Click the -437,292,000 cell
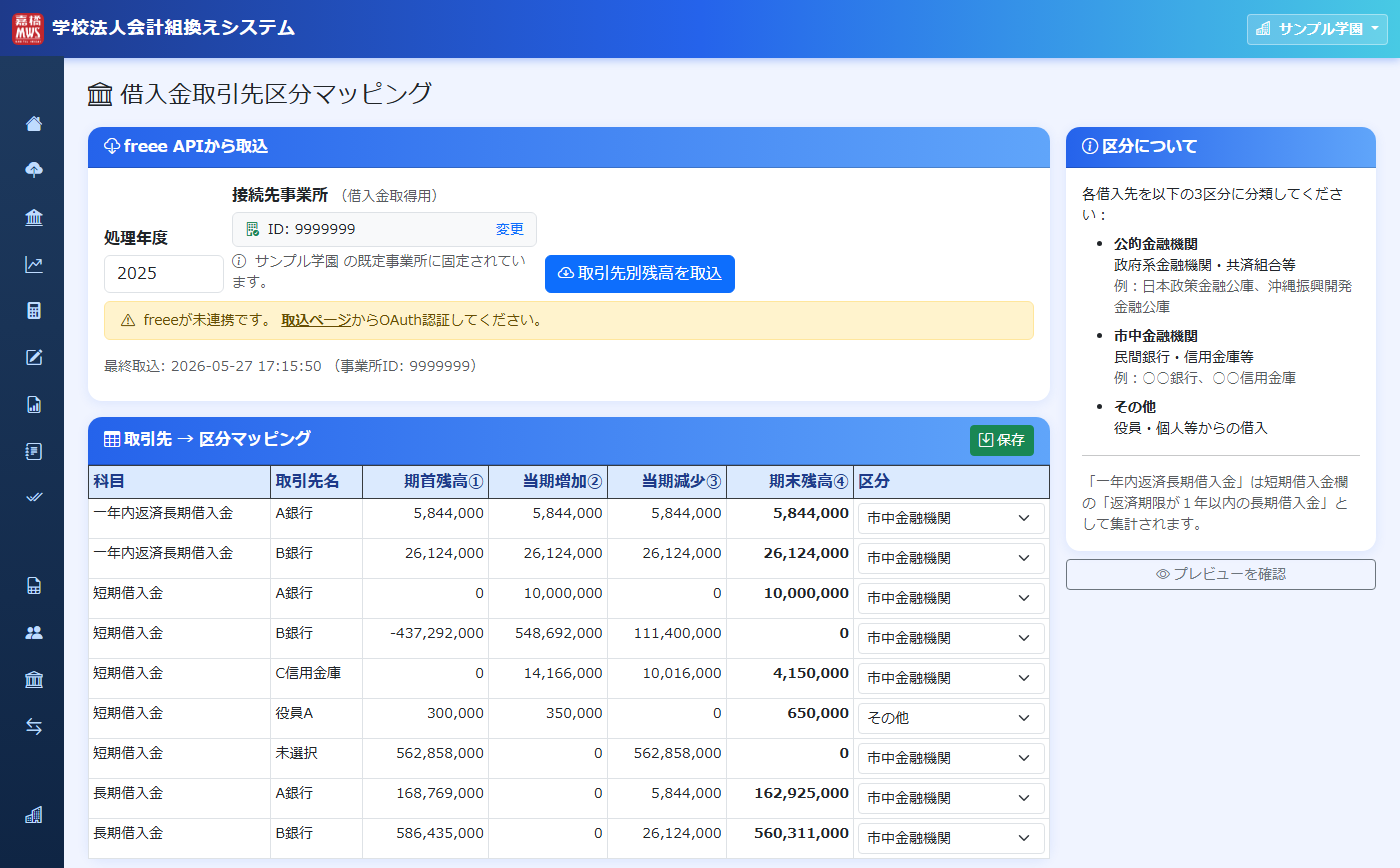The image size is (1400, 868). (426, 638)
